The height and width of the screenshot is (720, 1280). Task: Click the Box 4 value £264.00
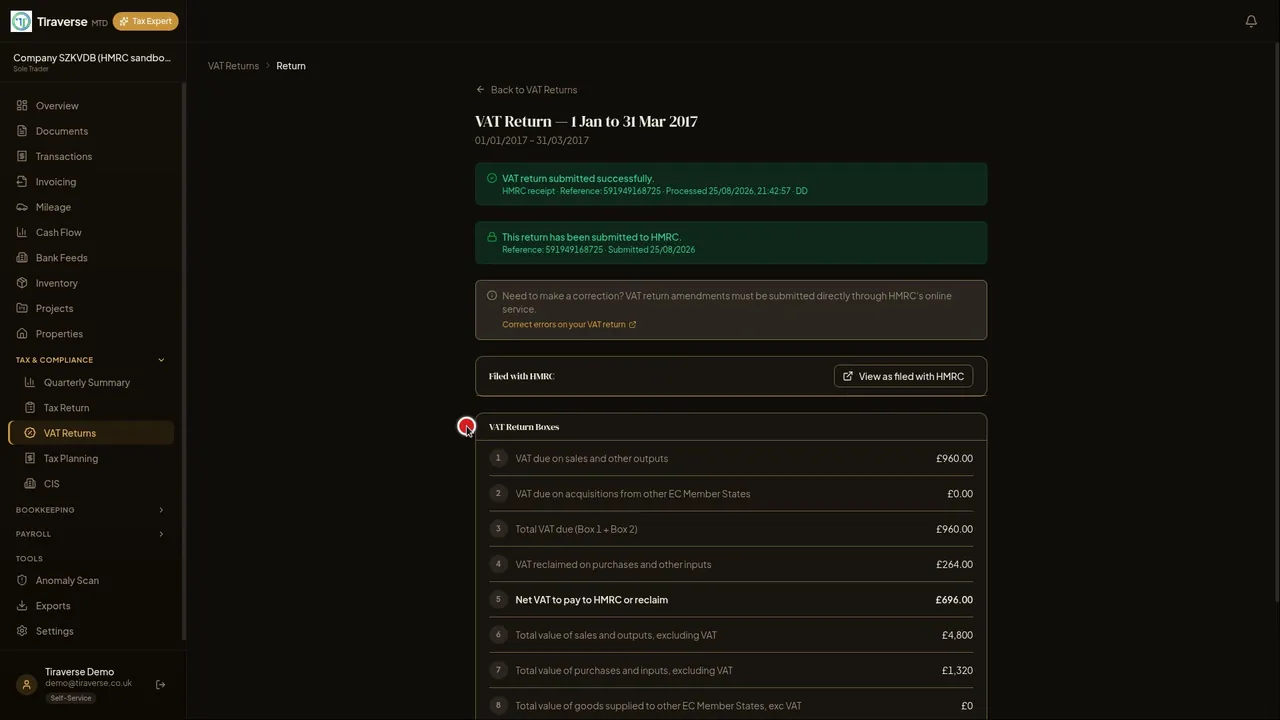pos(954,565)
